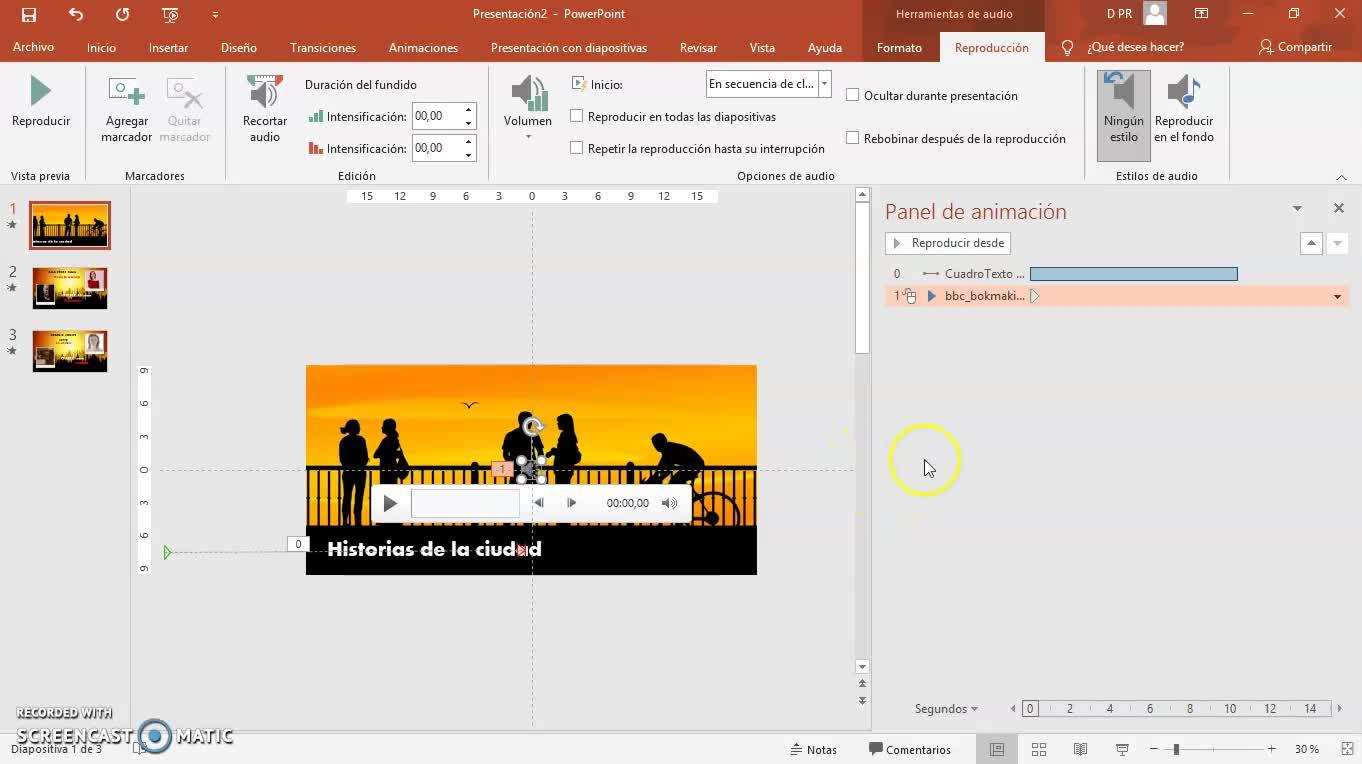The height and width of the screenshot is (764, 1362).
Task: Check Repetir la reproducción hasta su interrupción
Action: [x=577, y=148]
